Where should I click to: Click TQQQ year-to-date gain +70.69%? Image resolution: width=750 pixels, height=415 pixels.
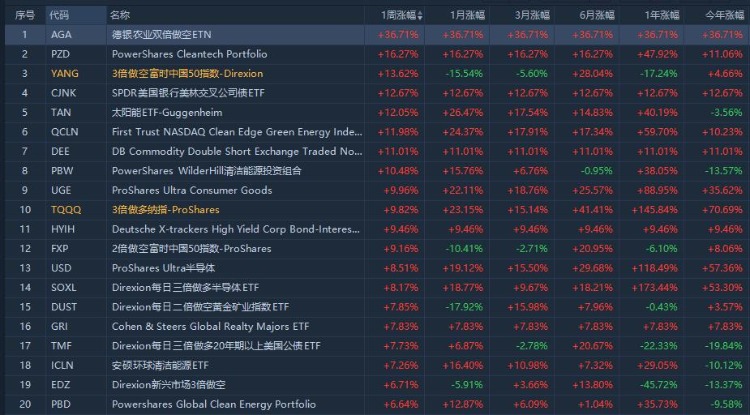[x=722, y=209]
